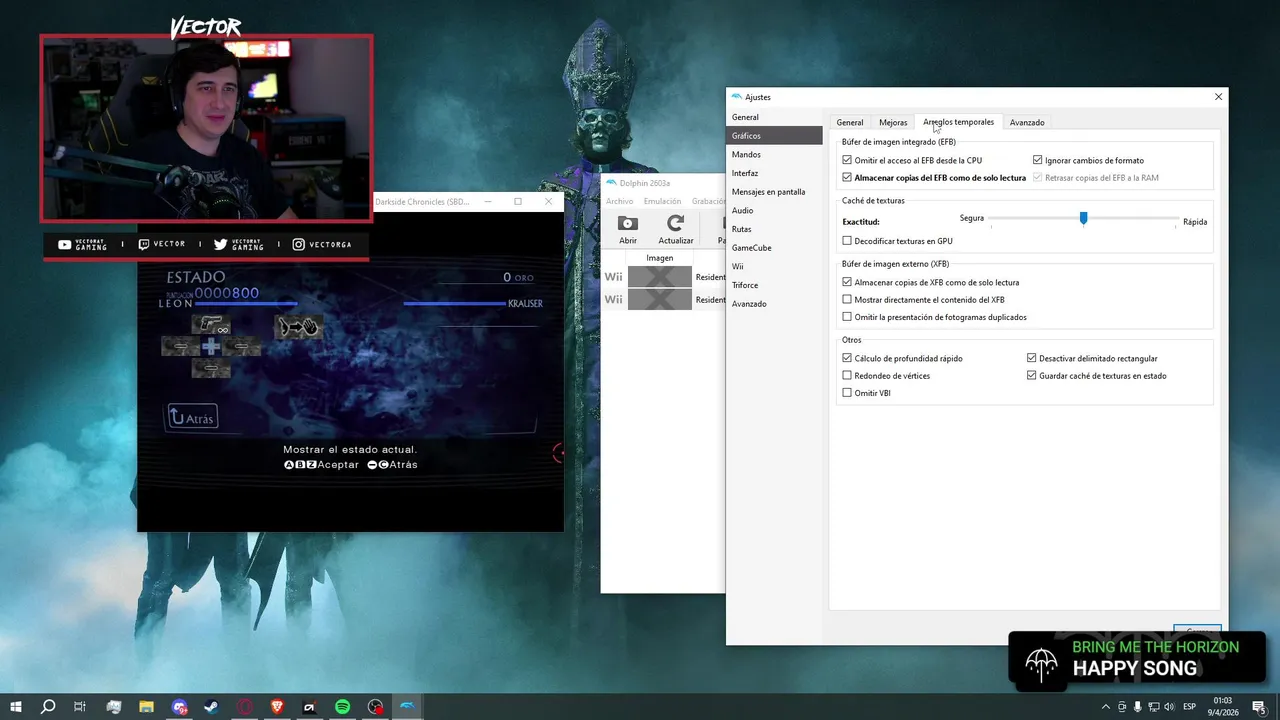Open Spotify from the taskbar
The width and height of the screenshot is (1280, 720).
342,707
